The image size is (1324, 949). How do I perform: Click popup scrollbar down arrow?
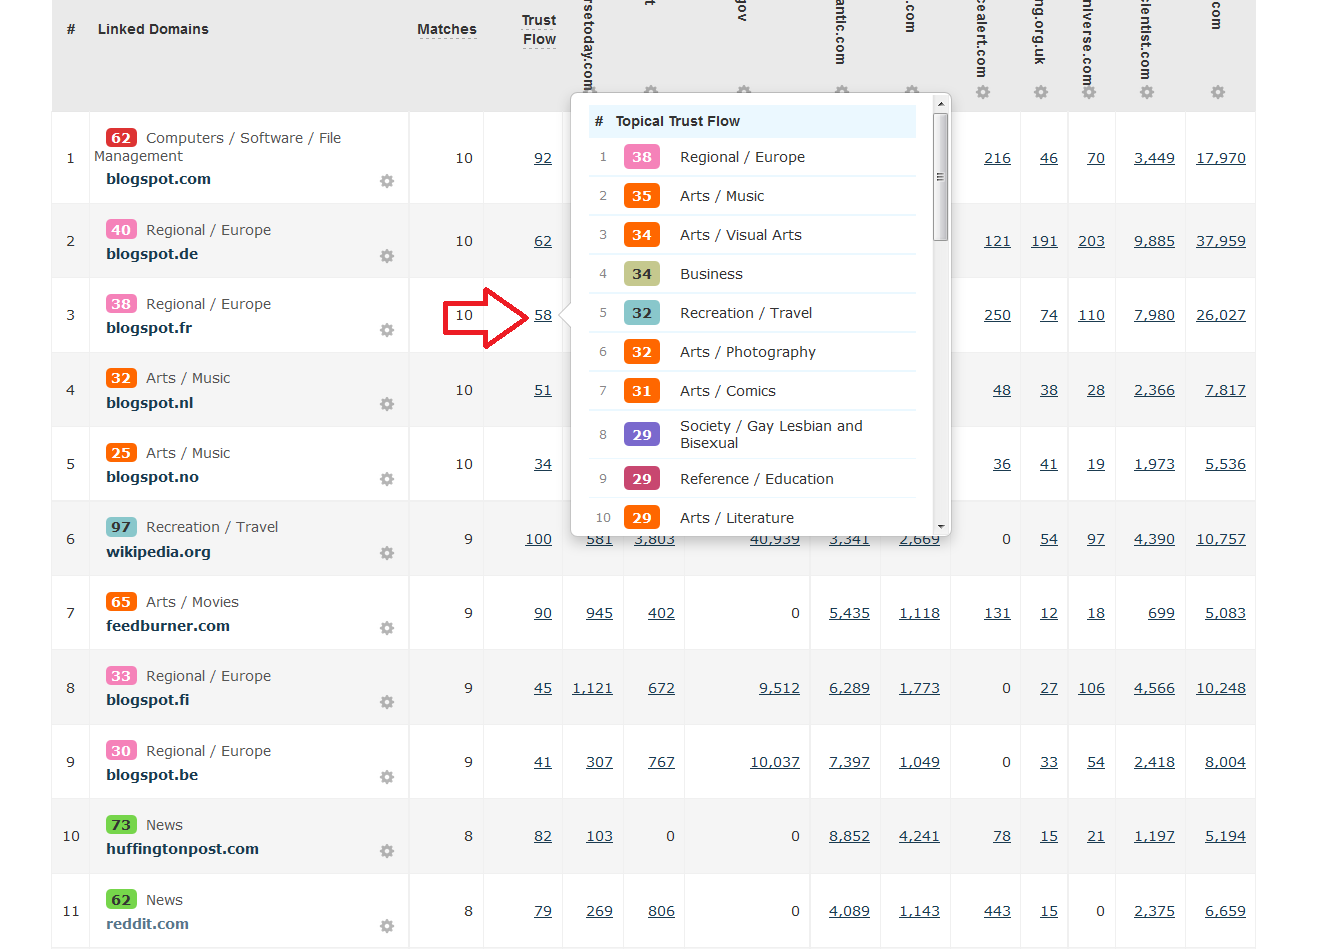point(940,526)
